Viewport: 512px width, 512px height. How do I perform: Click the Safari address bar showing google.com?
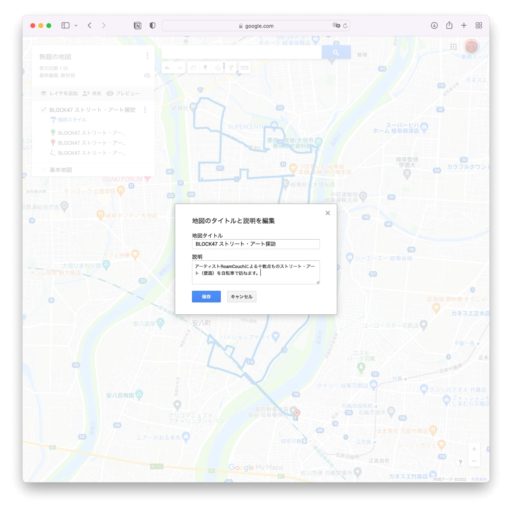point(256,26)
